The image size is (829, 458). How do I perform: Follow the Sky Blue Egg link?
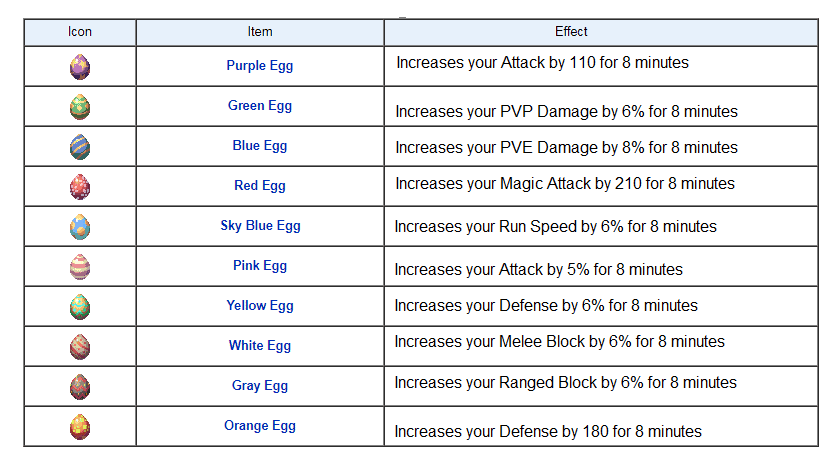[260, 226]
